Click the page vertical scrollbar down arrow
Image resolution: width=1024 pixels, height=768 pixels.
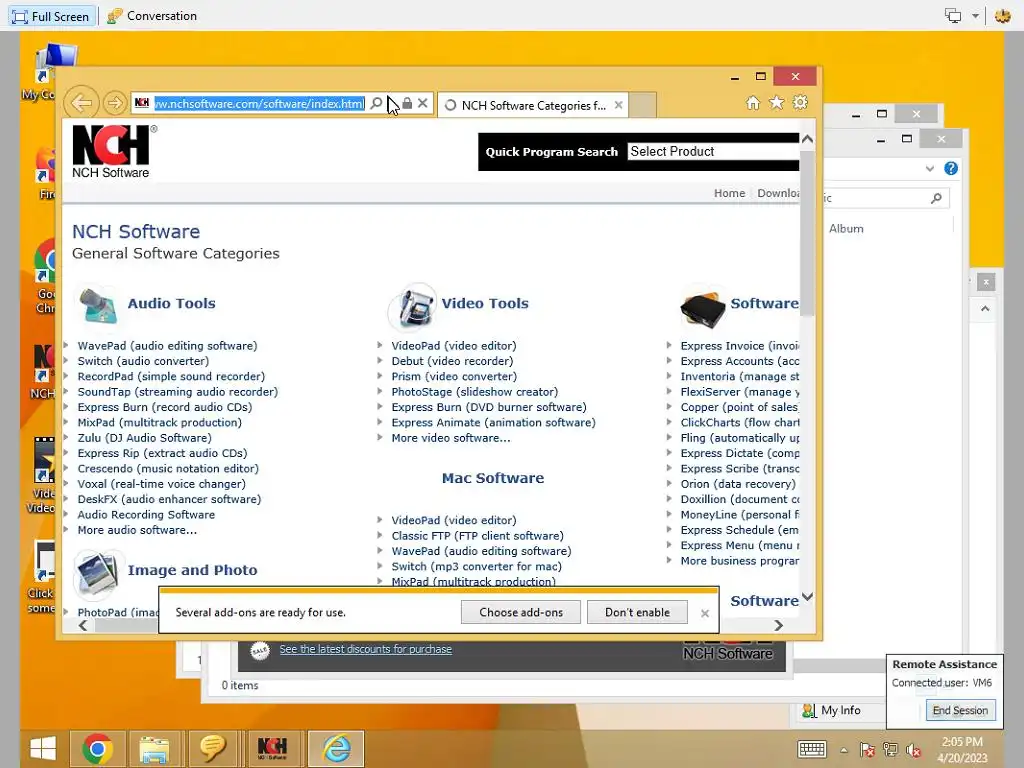point(807,596)
